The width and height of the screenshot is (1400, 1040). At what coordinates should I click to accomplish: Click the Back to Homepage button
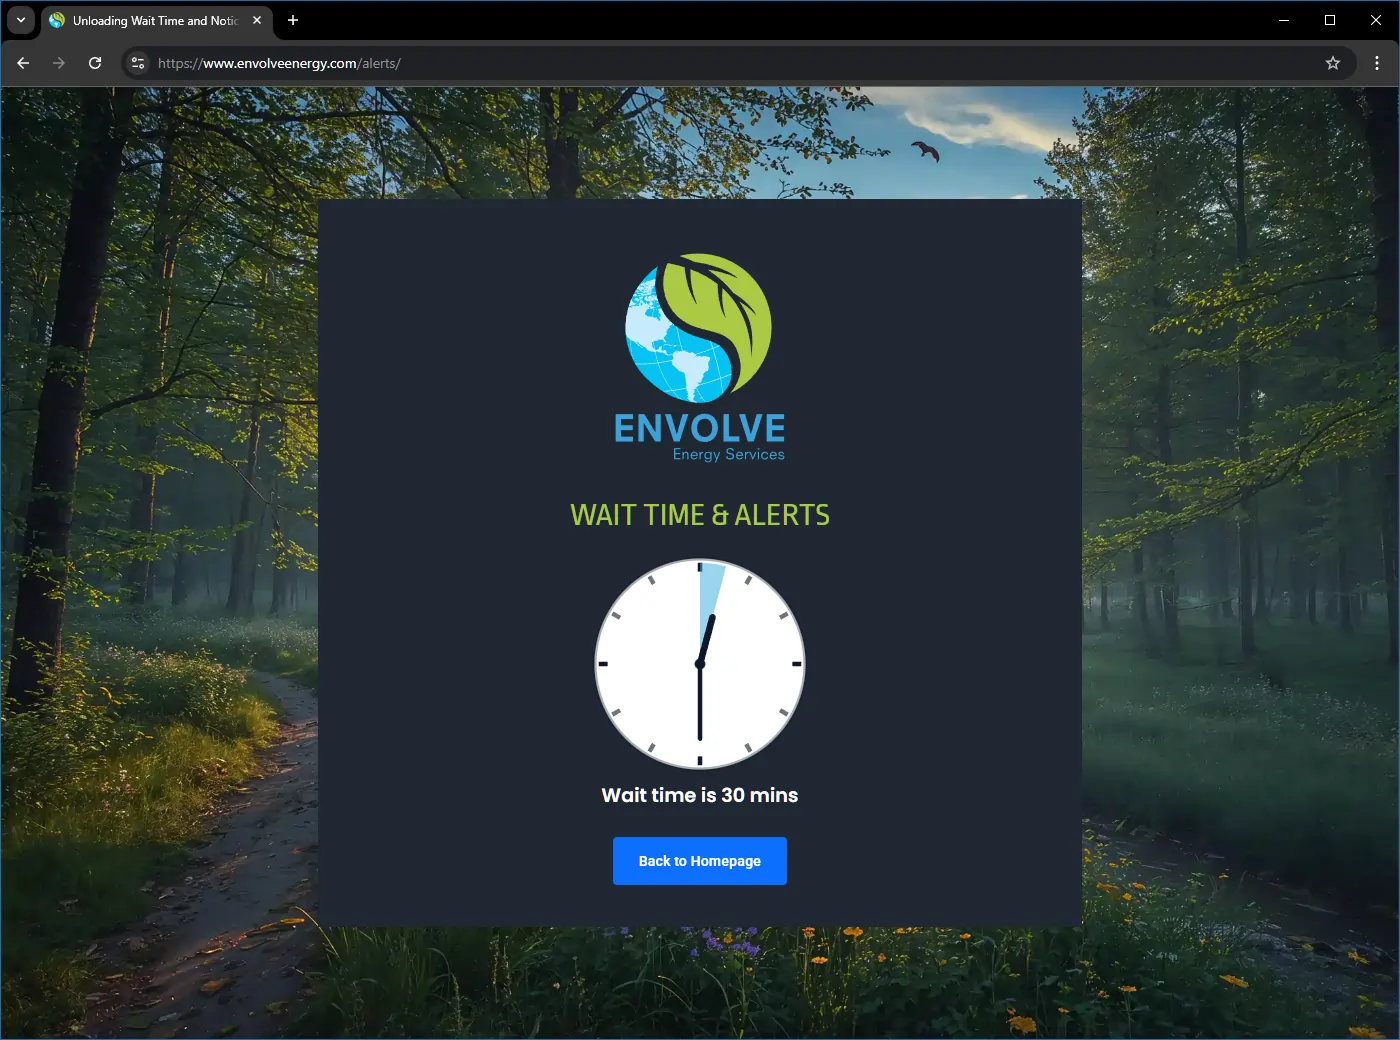click(x=700, y=861)
